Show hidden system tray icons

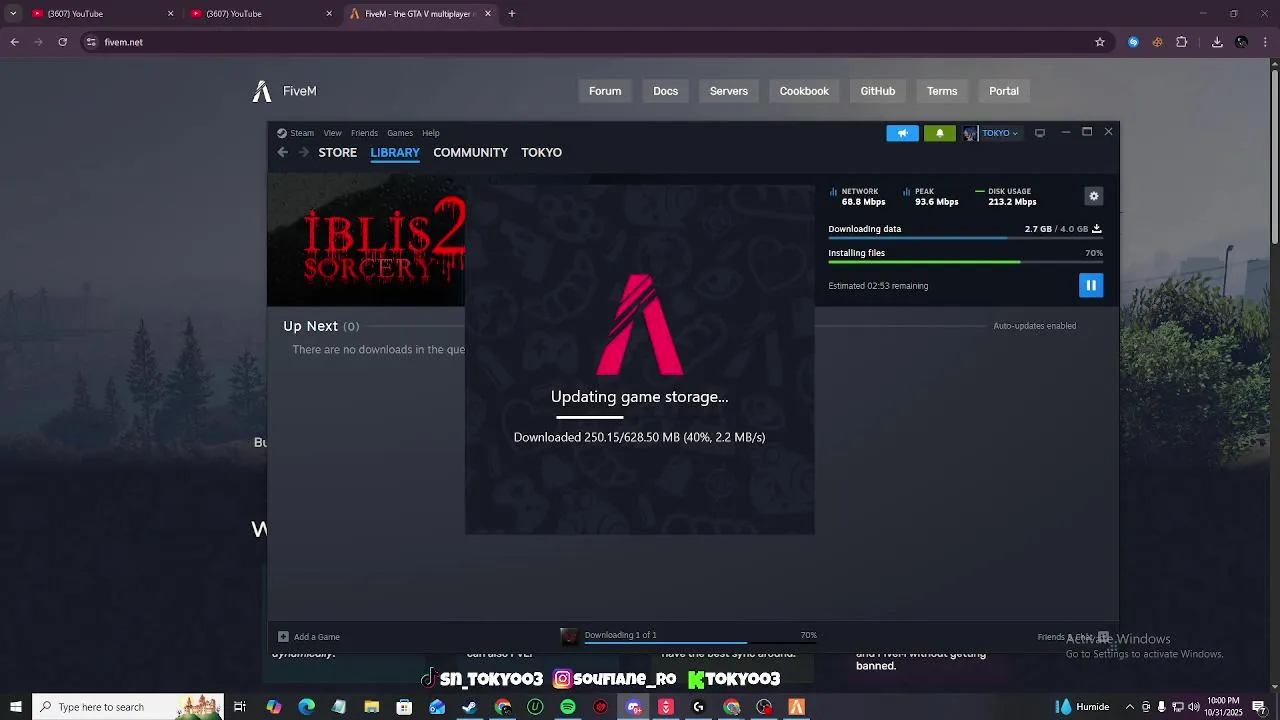(1130, 707)
